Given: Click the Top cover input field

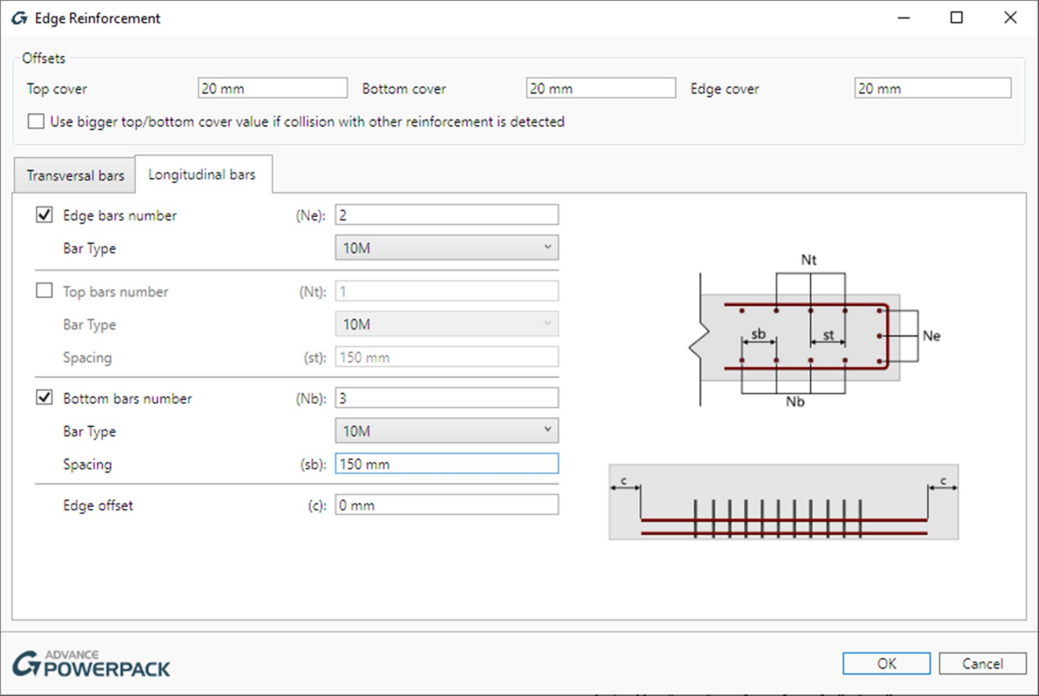Looking at the screenshot, I should click(272, 89).
